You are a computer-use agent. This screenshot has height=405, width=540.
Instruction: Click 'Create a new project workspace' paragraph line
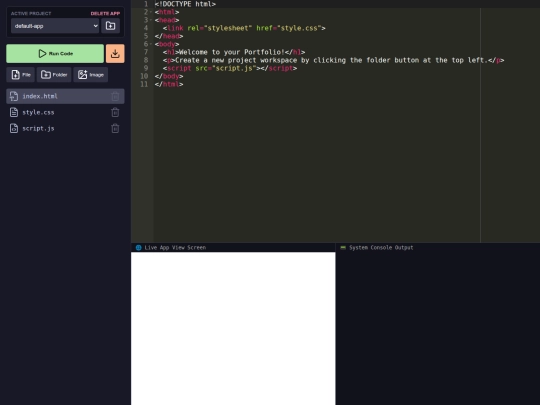pos(333,60)
